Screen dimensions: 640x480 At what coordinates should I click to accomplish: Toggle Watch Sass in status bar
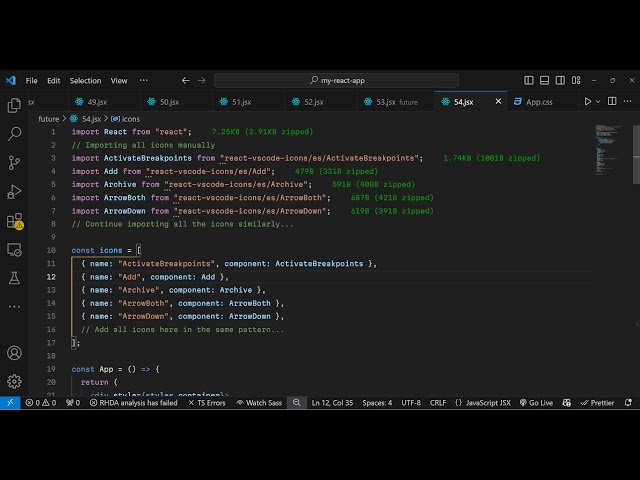(x=259, y=403)
